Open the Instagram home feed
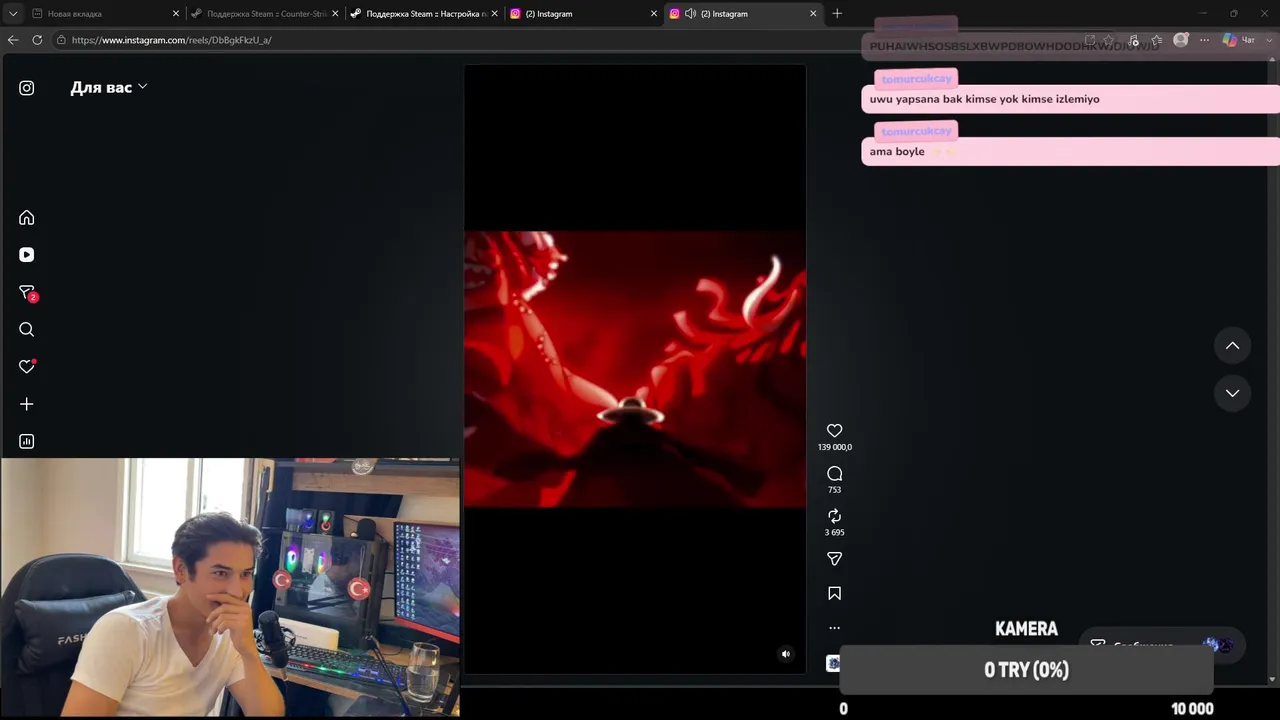This screenshot has width=1280, height=720. coord(27,218)
